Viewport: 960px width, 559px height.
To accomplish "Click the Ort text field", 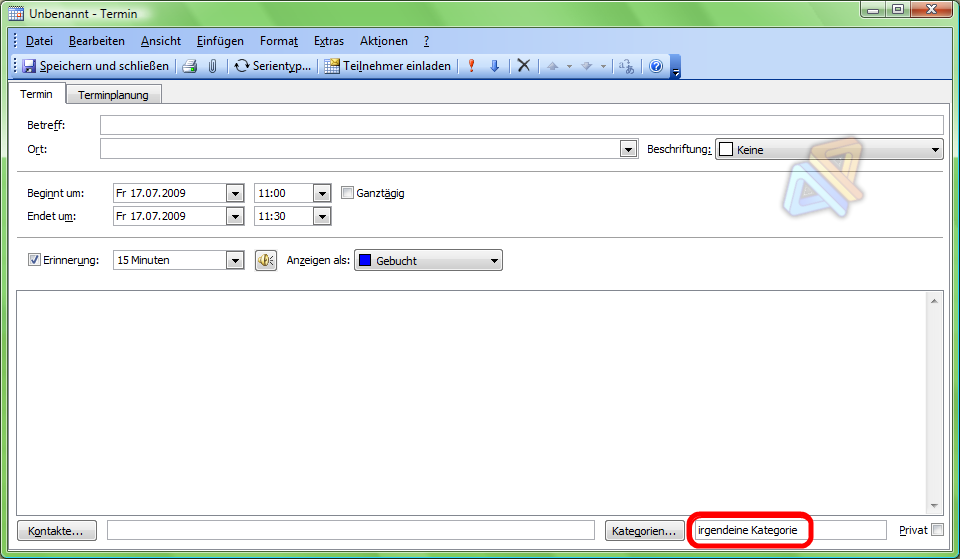I will 361,149.
